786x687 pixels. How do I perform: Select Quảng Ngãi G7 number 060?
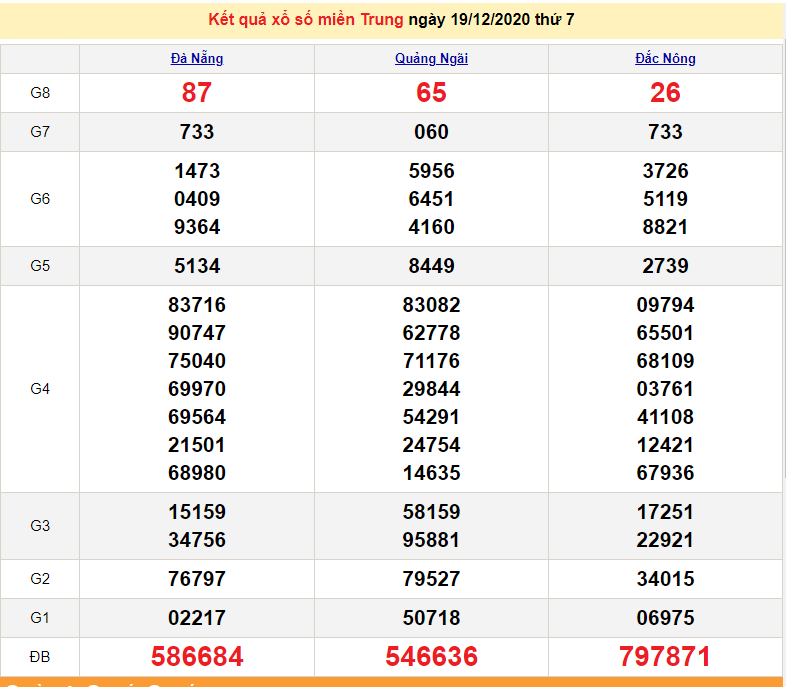tap(431, 132)
